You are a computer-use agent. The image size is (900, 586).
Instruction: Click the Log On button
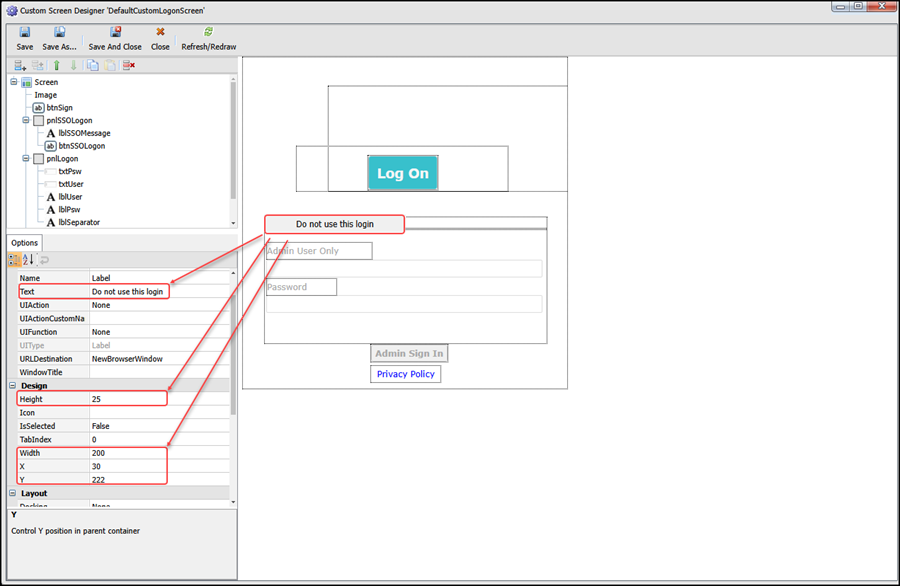[x=402, y=173]
